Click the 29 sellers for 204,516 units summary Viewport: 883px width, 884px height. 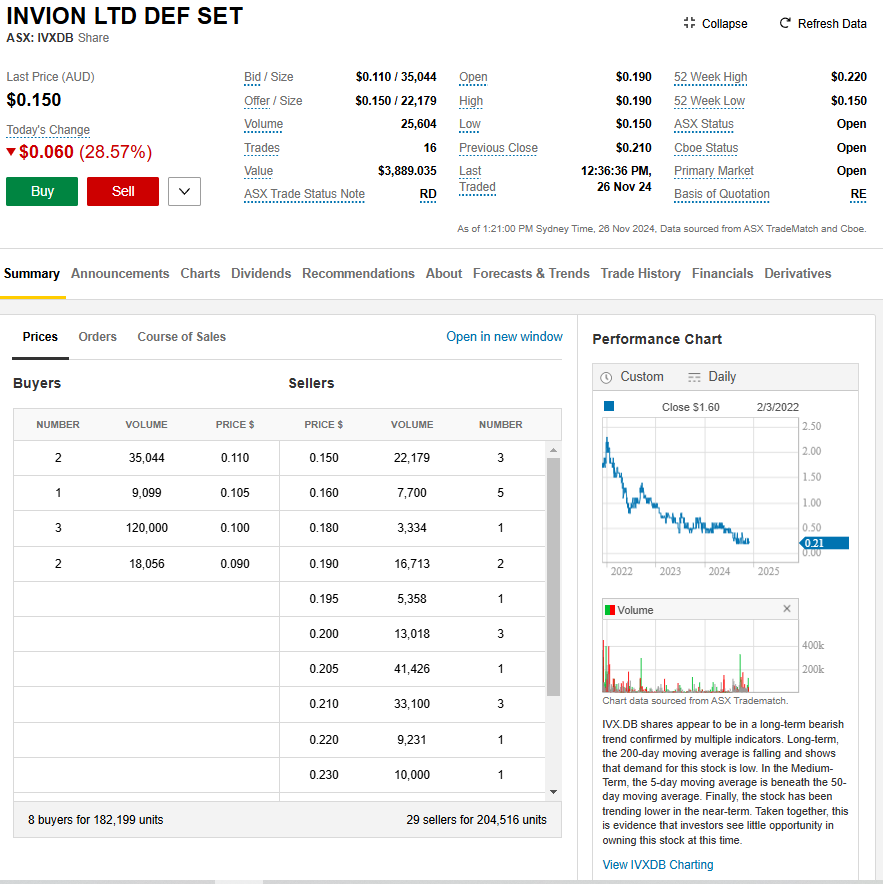coord(476,820)
